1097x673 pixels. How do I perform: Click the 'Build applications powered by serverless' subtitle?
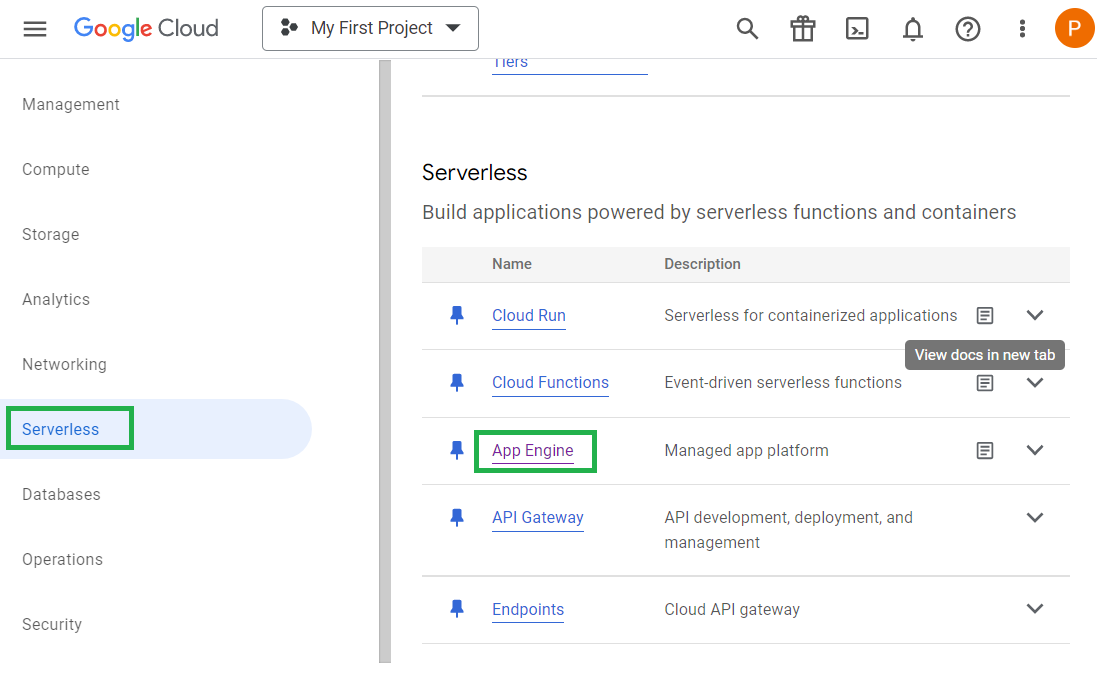[x=719, y=212]
